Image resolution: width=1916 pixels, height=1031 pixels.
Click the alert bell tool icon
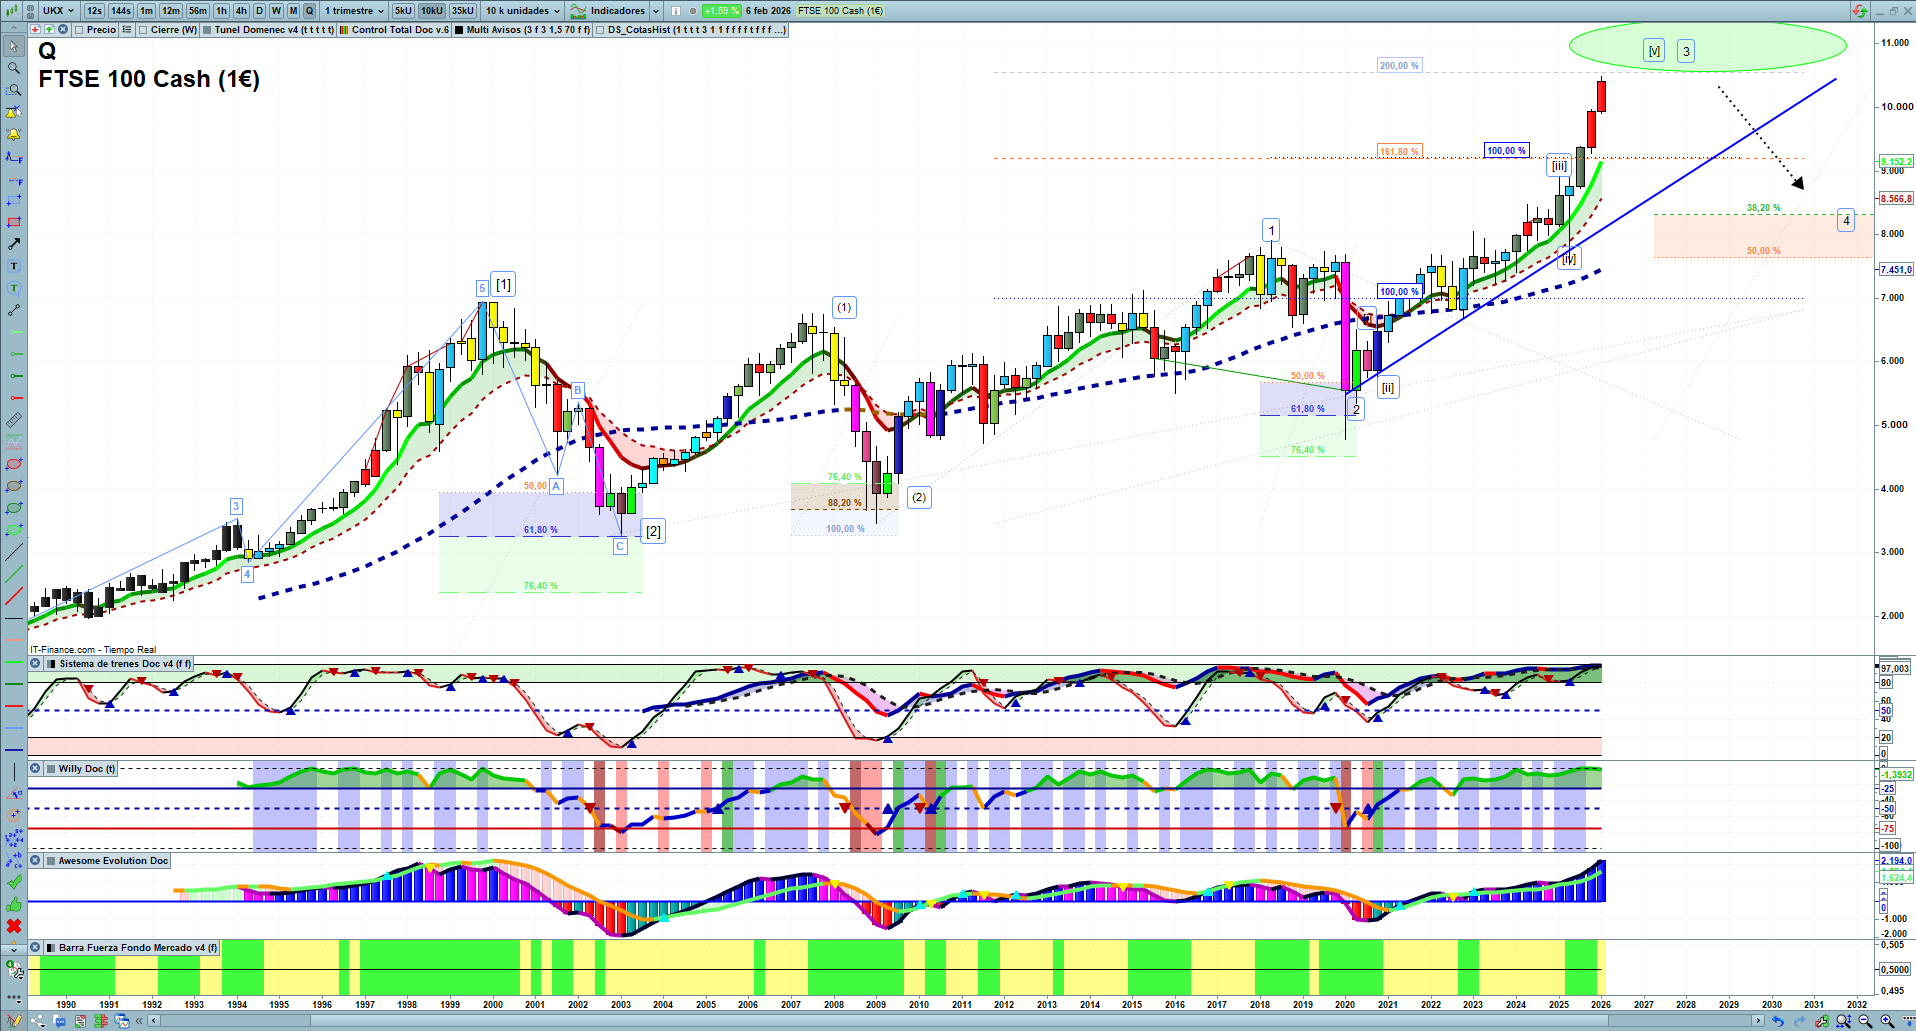coord(14,134)
